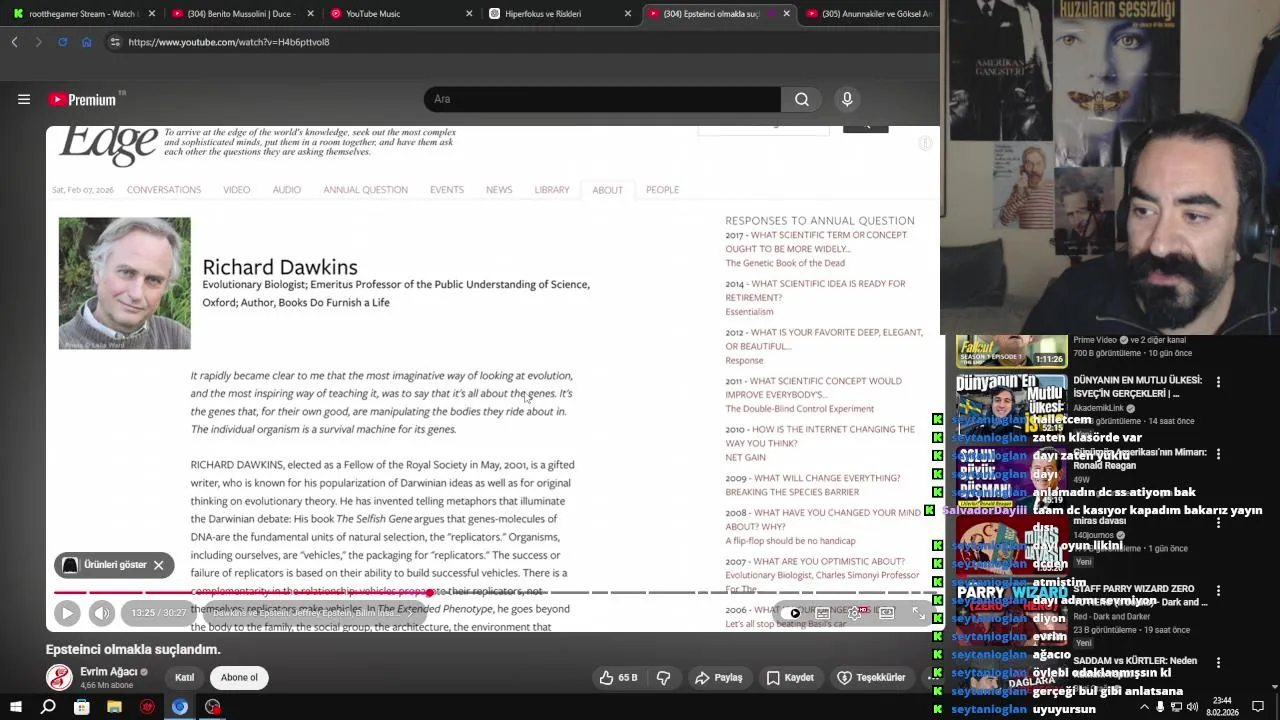Screen dimensions: 1280x720
Task: Open options menu for Ronald Reagan video
Action: point(1218,454)
